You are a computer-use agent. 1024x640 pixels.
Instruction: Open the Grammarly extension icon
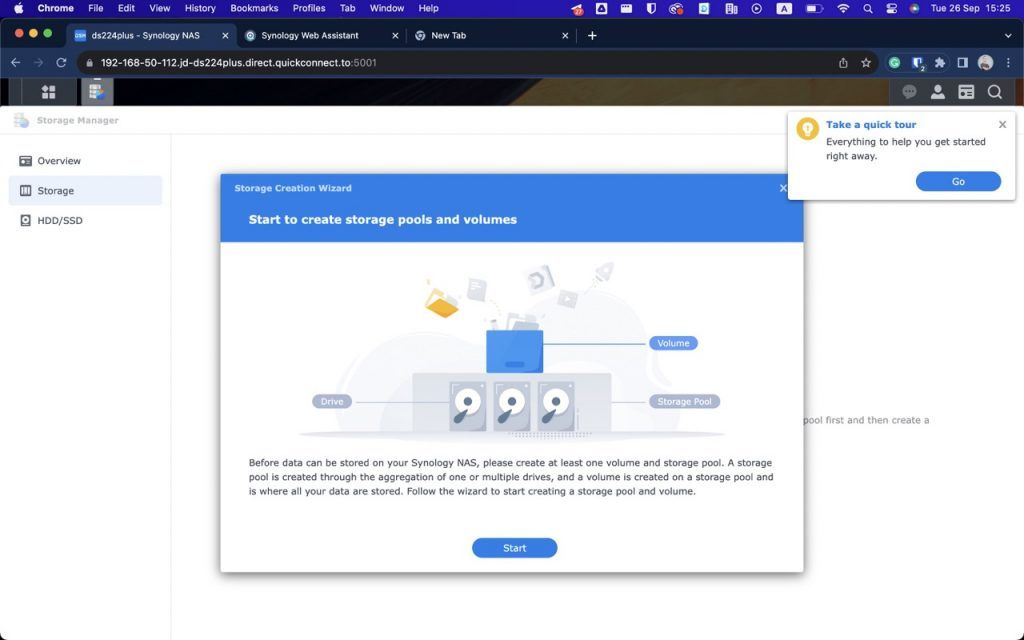pos(895,63)
